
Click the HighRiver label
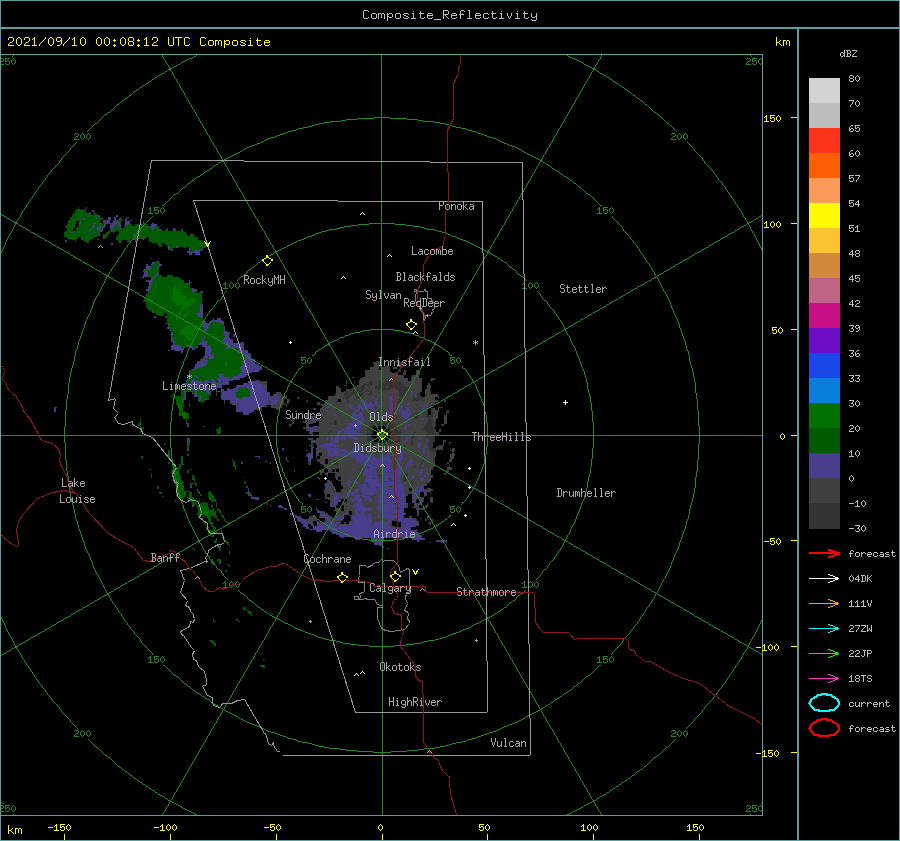click(414, 702)
